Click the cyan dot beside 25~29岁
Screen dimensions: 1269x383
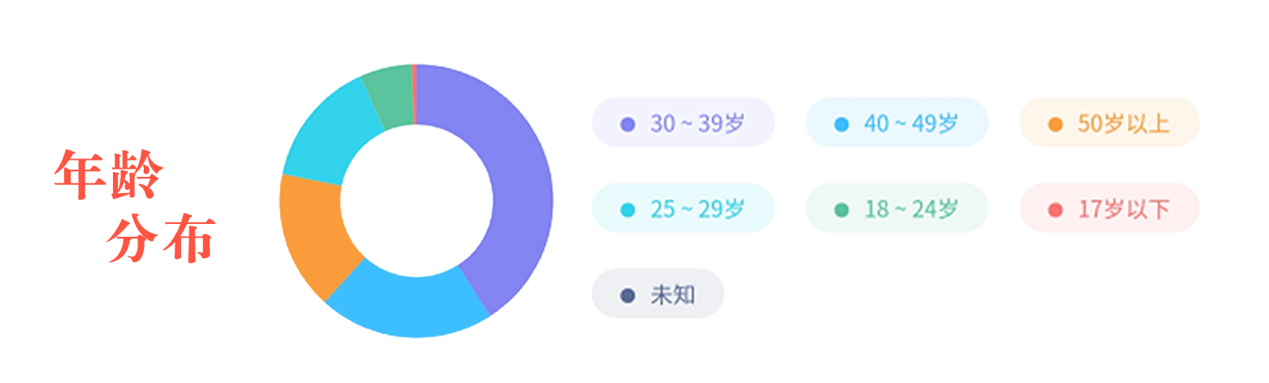tap(628, 210)
